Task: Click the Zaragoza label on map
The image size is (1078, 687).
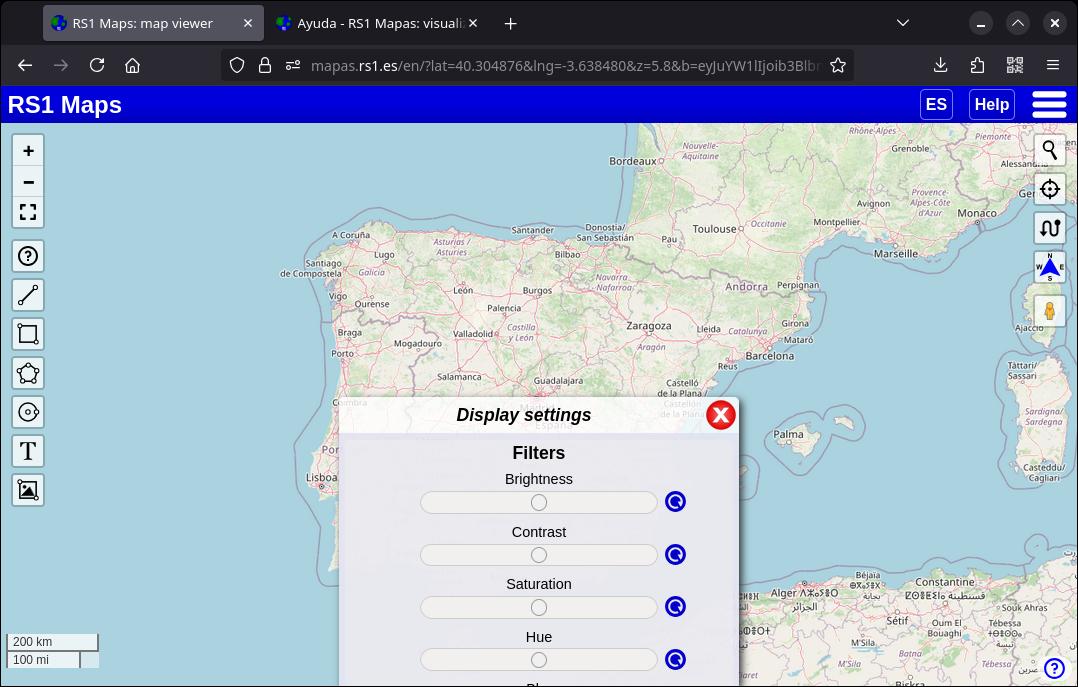Action: coord(648,326)
